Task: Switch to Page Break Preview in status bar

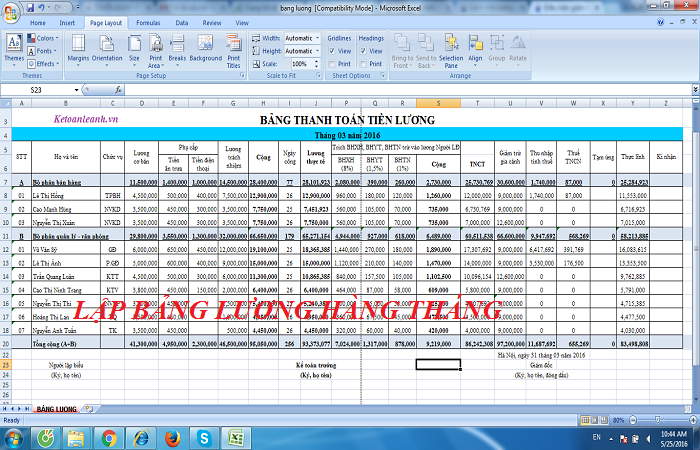Action: tap(604, 420)
